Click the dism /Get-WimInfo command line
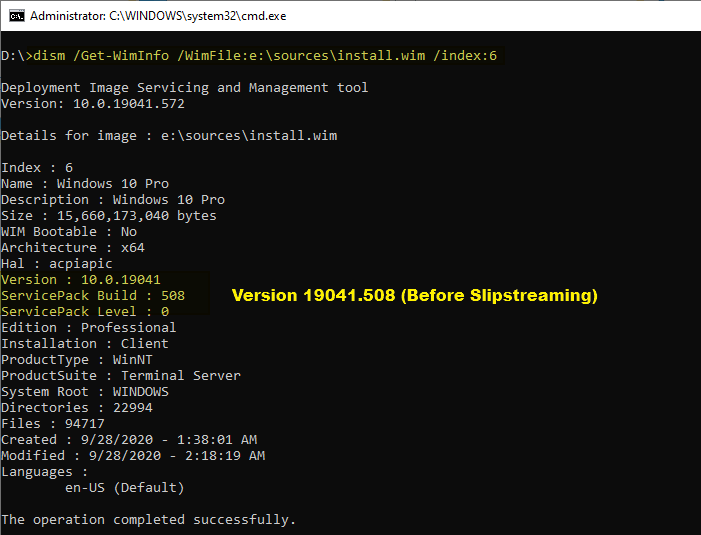The image size is (701, 535). click(249, 56)
